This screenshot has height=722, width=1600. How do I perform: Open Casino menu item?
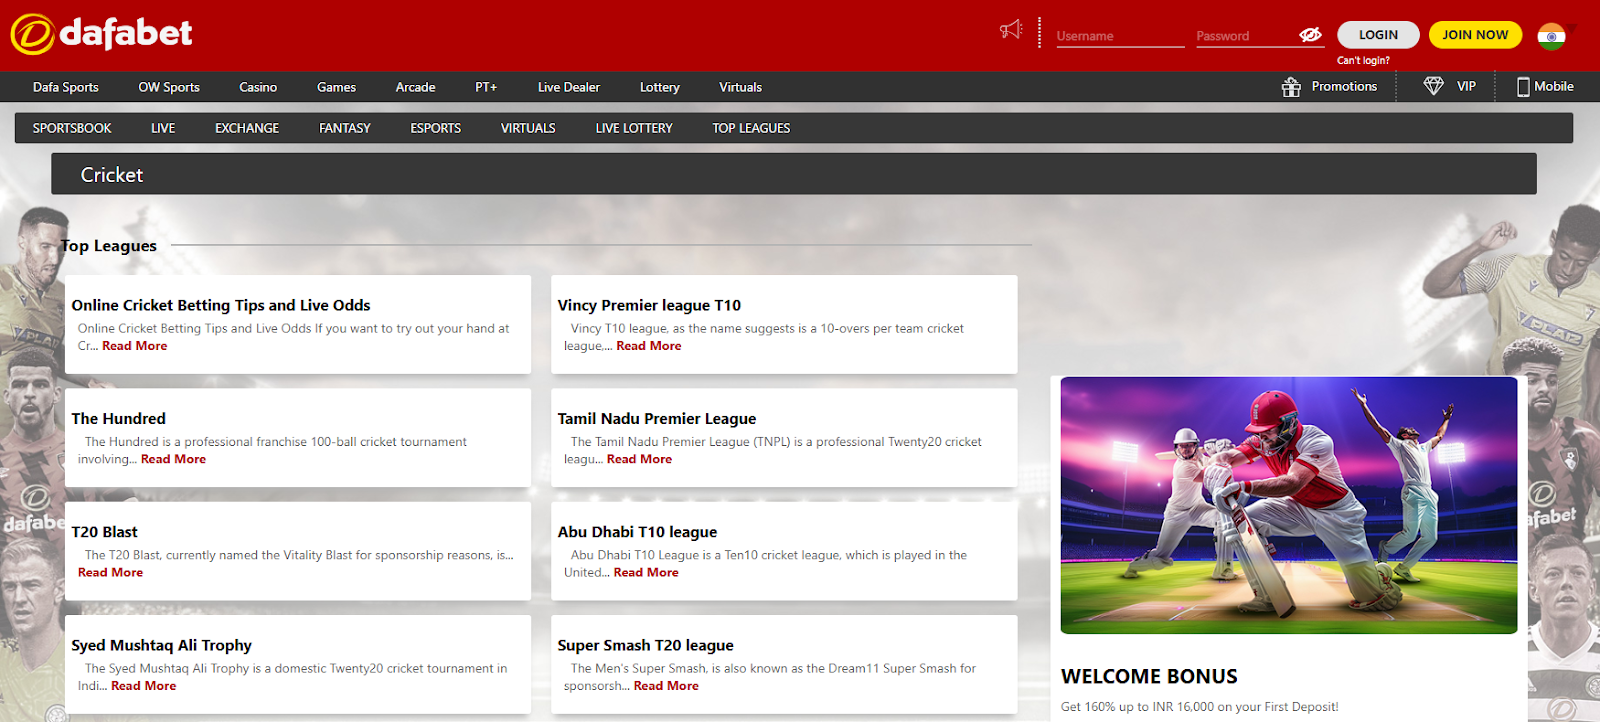[x=258, y=87]
